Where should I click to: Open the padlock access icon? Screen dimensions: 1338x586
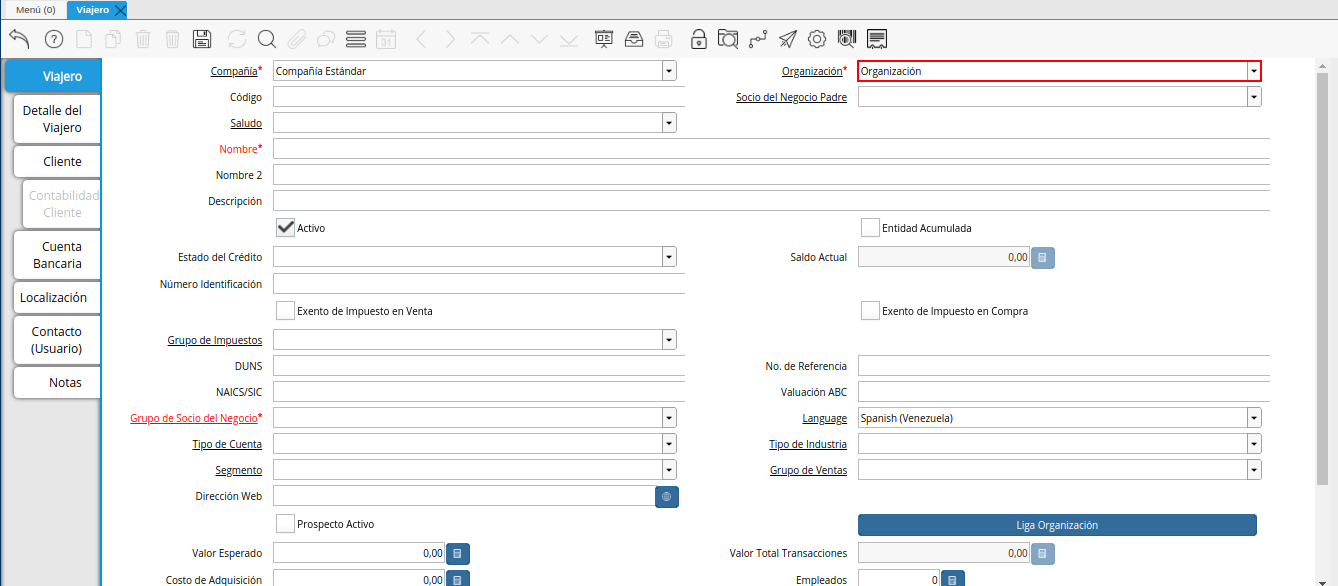click(699, 39)
